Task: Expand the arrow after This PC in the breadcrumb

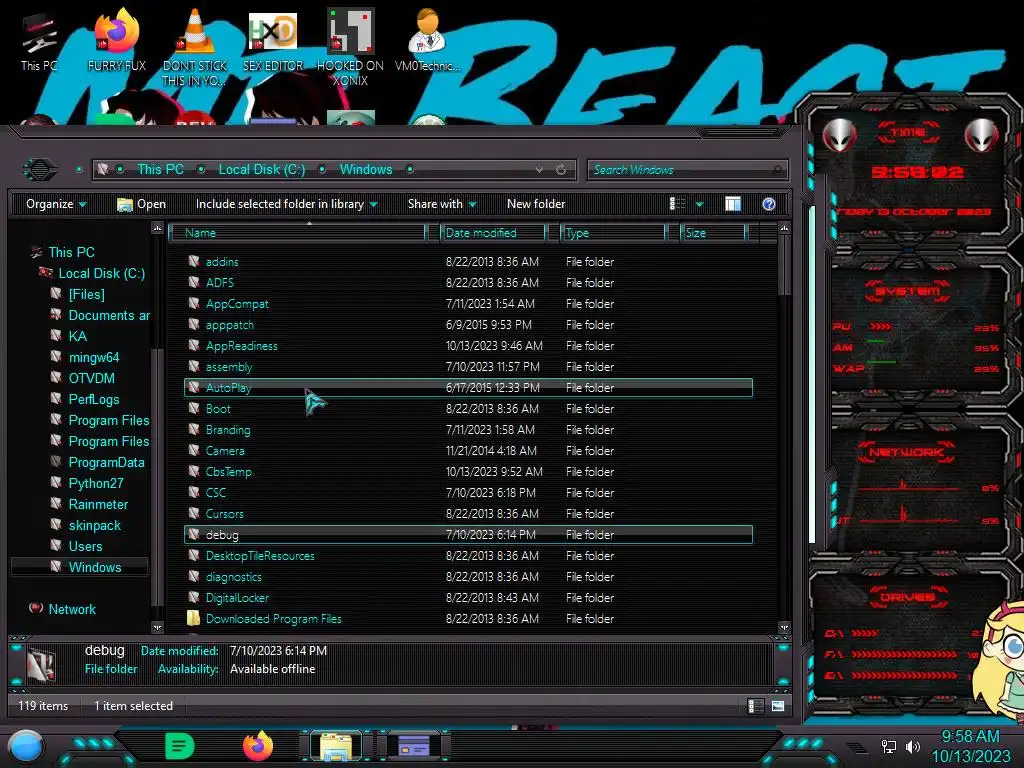Action: click(x=201, y=170)
